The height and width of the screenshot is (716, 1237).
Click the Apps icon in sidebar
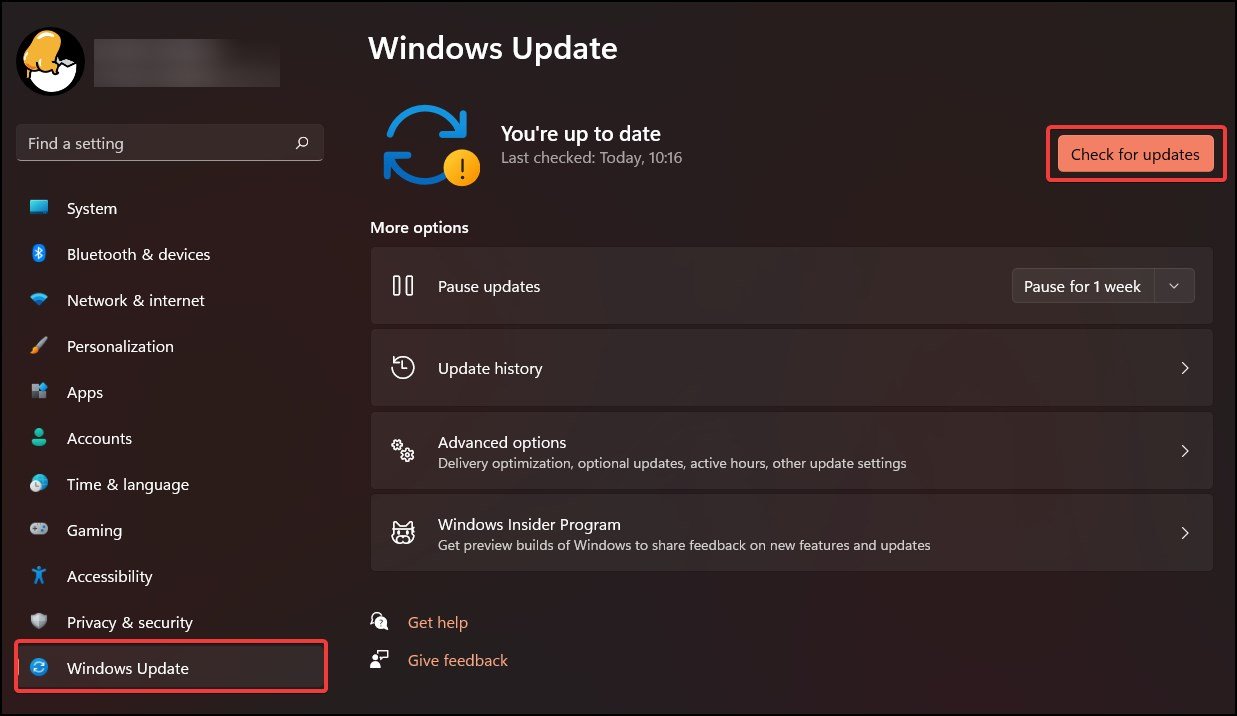[x=39, y=392]
